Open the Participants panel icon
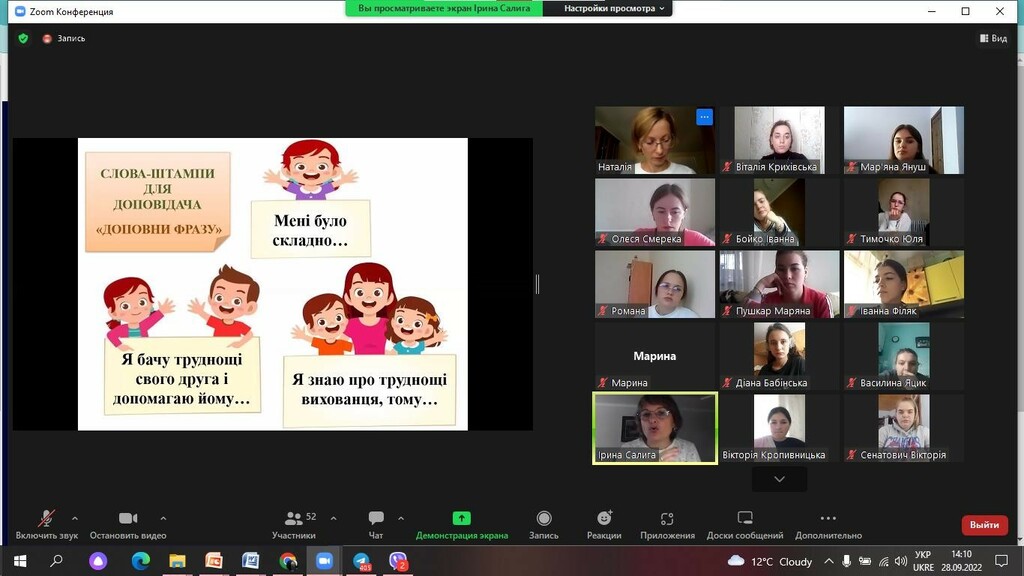The width and height of the screenshot is (1024, 576). point(294,519)
